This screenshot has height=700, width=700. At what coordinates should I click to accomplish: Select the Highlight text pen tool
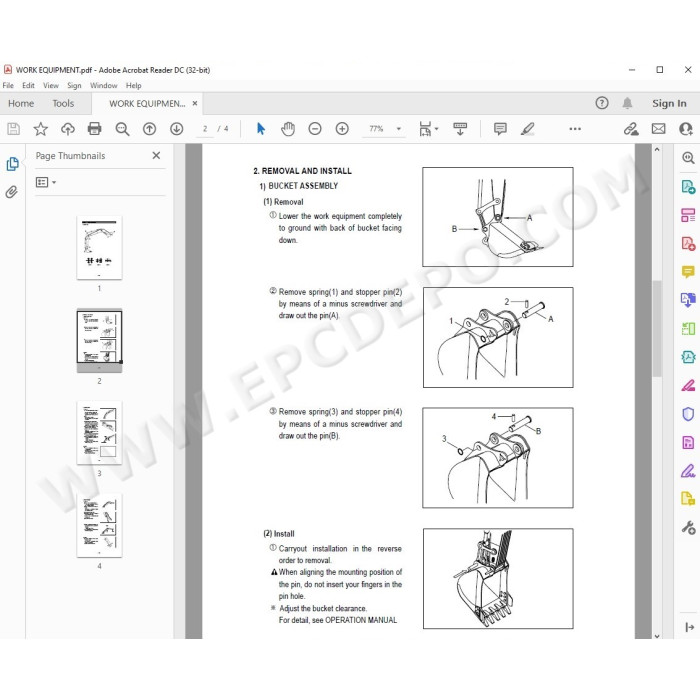coord(527,129)
